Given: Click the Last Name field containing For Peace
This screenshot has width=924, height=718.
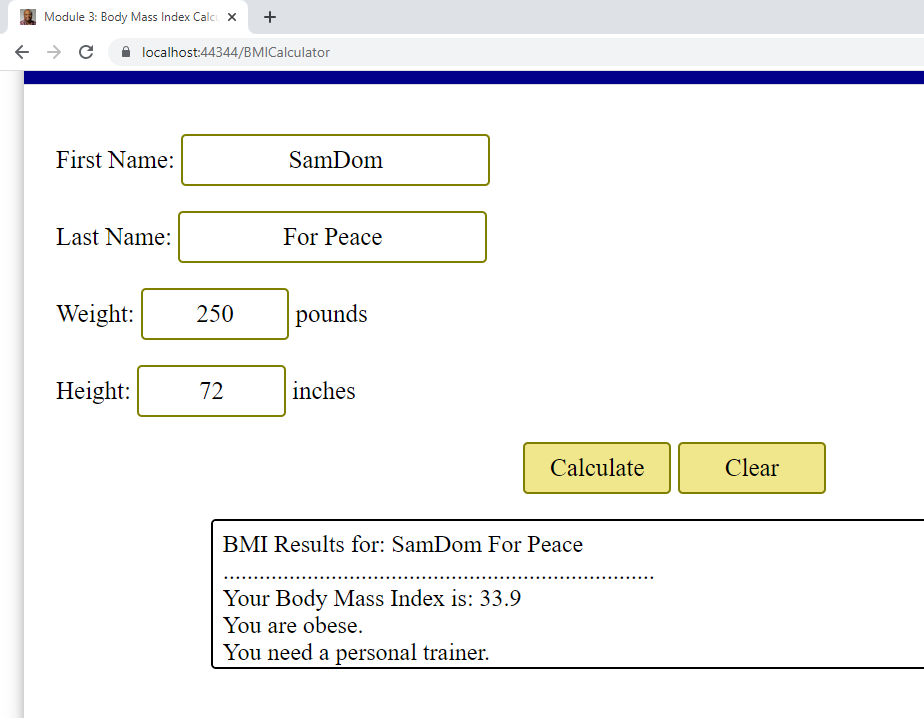Looking at the screenshot, I should (x=332, y=237).
